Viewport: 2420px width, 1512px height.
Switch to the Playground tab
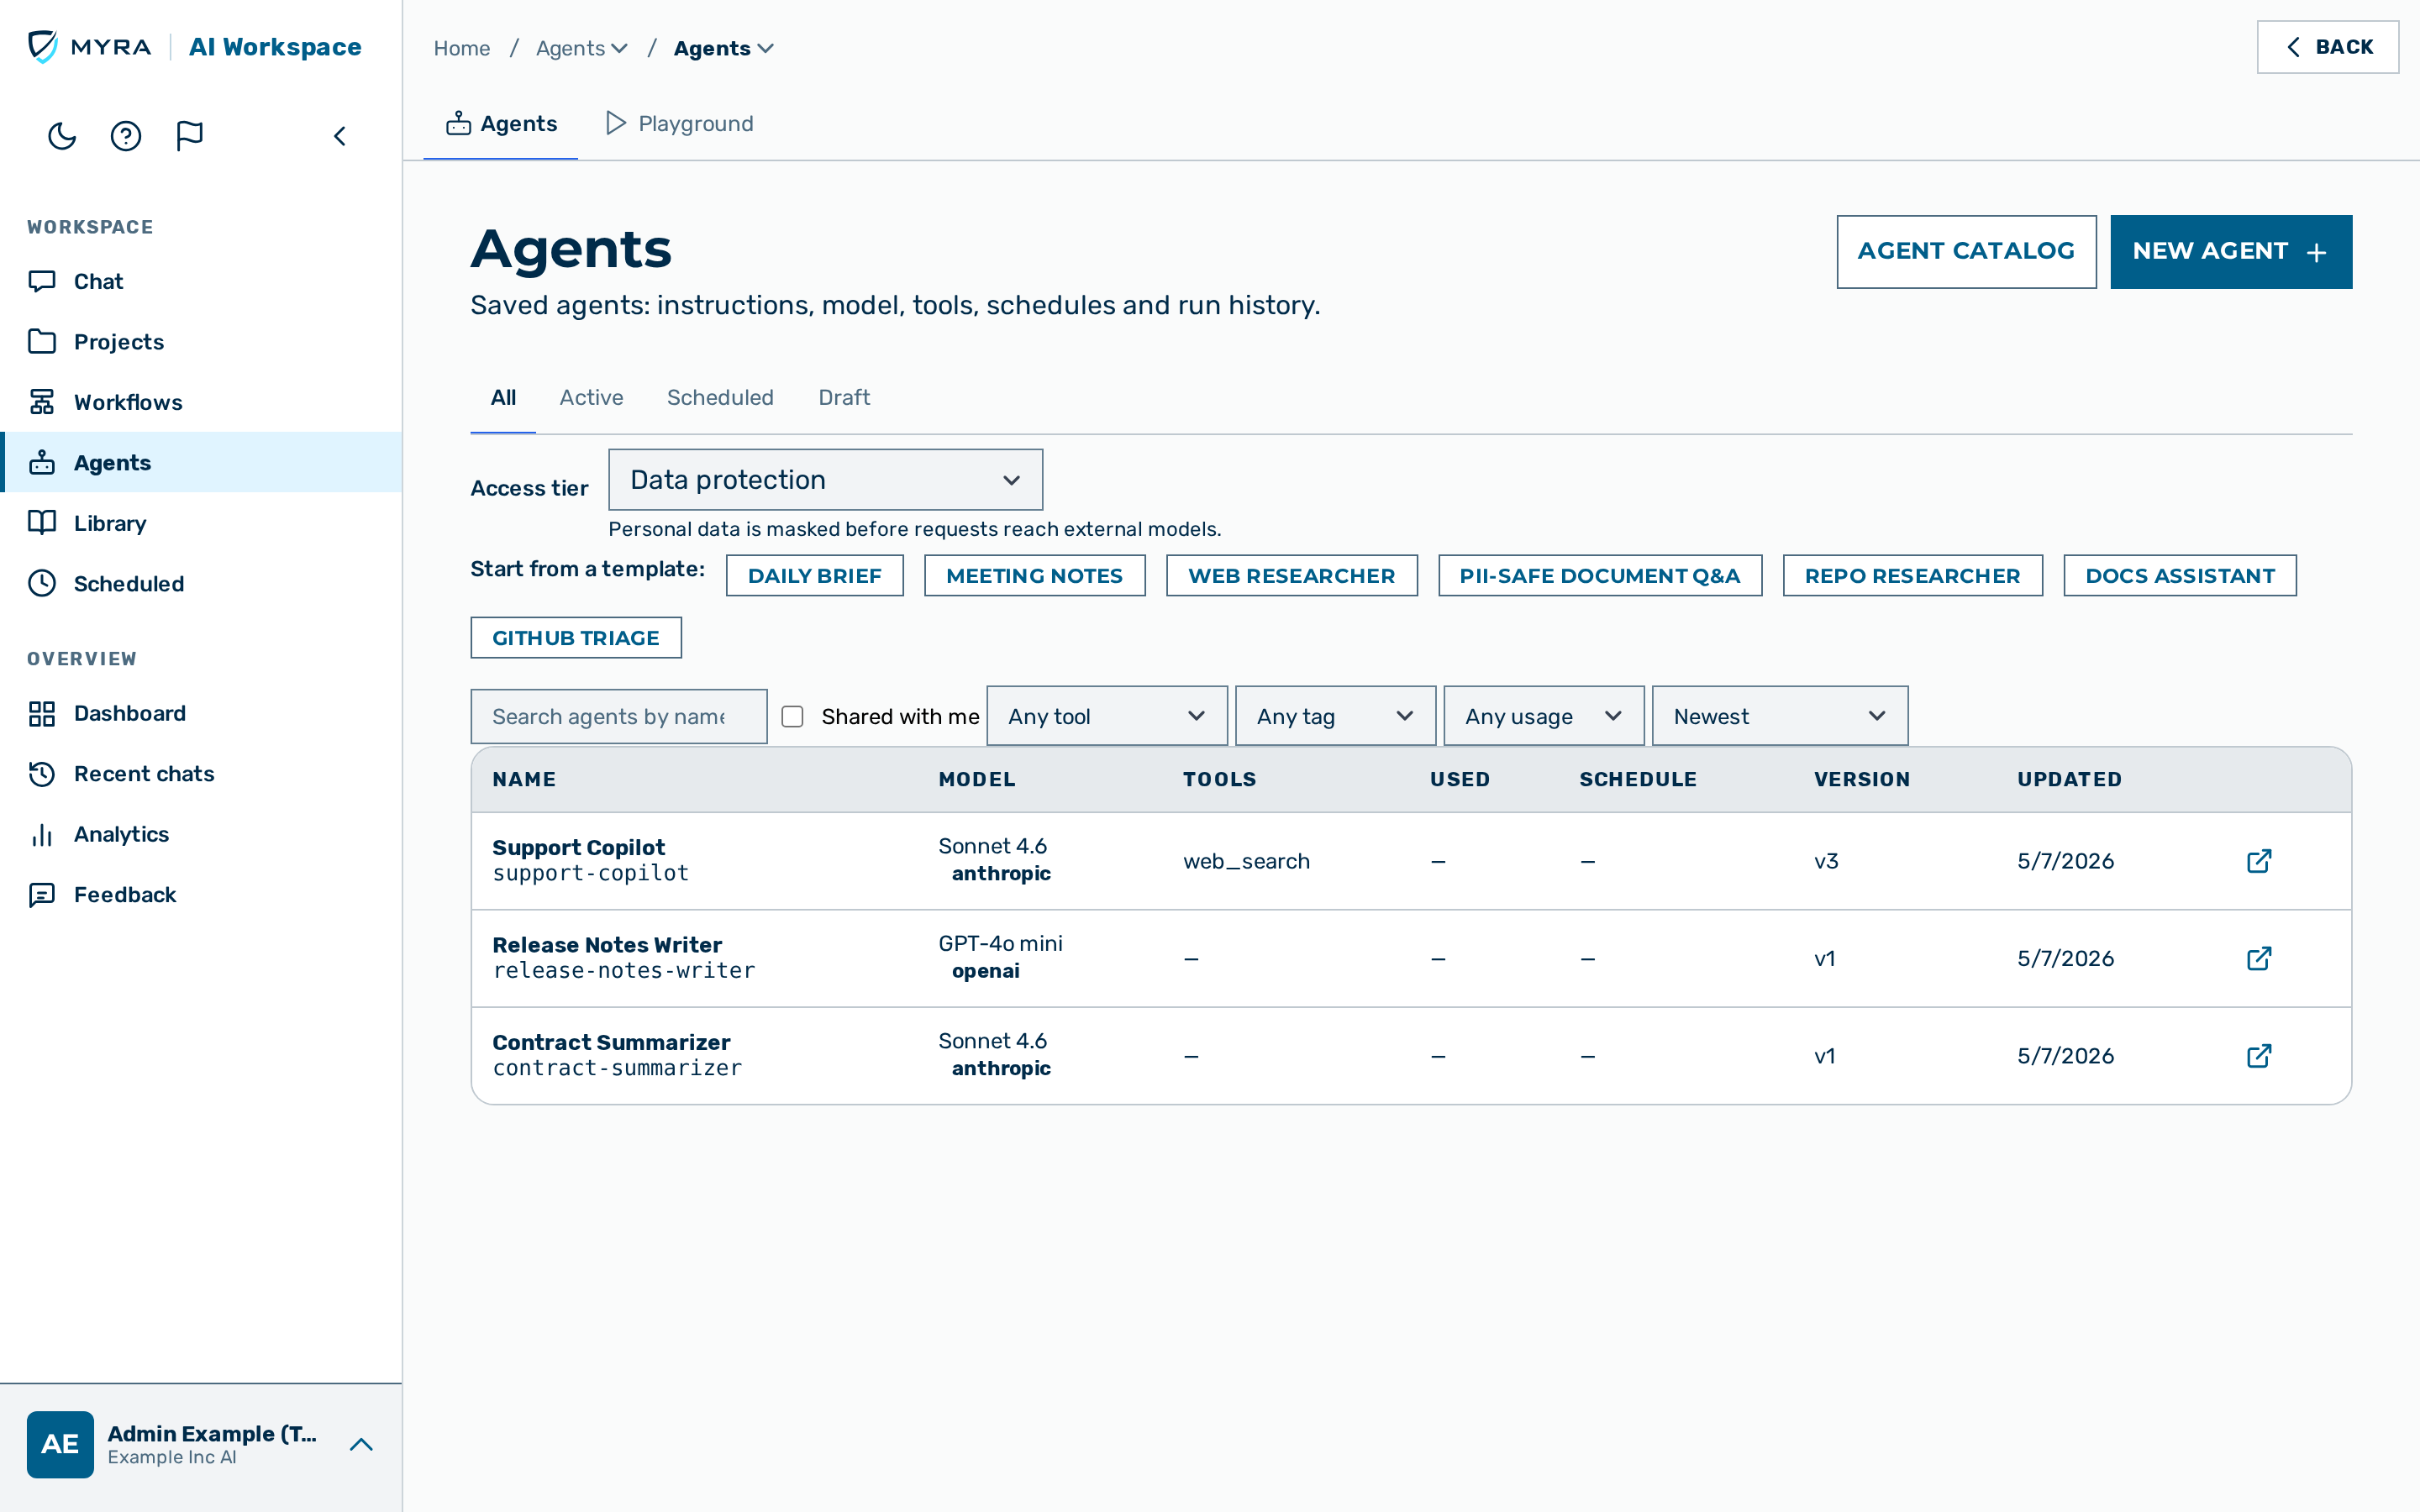pos(679,123)
